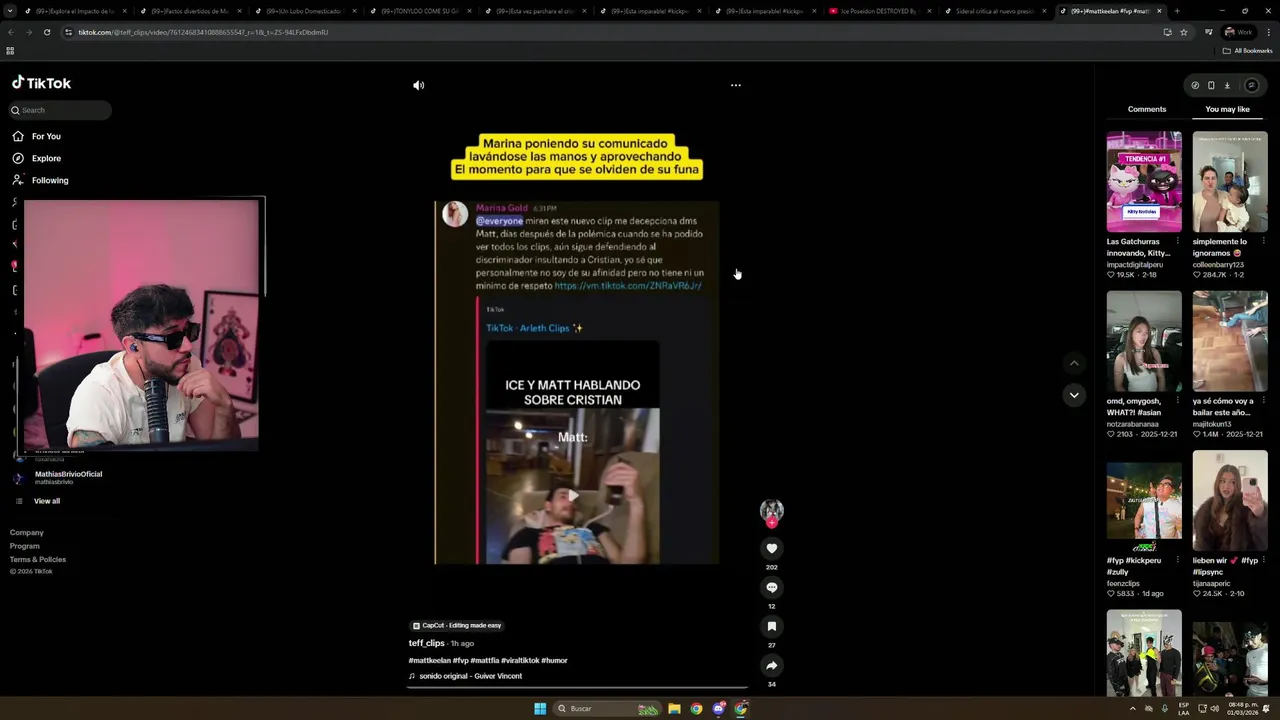Viewport: 1280px width, 720px height.
Task: Click the phone-shaped icon in the floating pill
Action: point(1211,86)
